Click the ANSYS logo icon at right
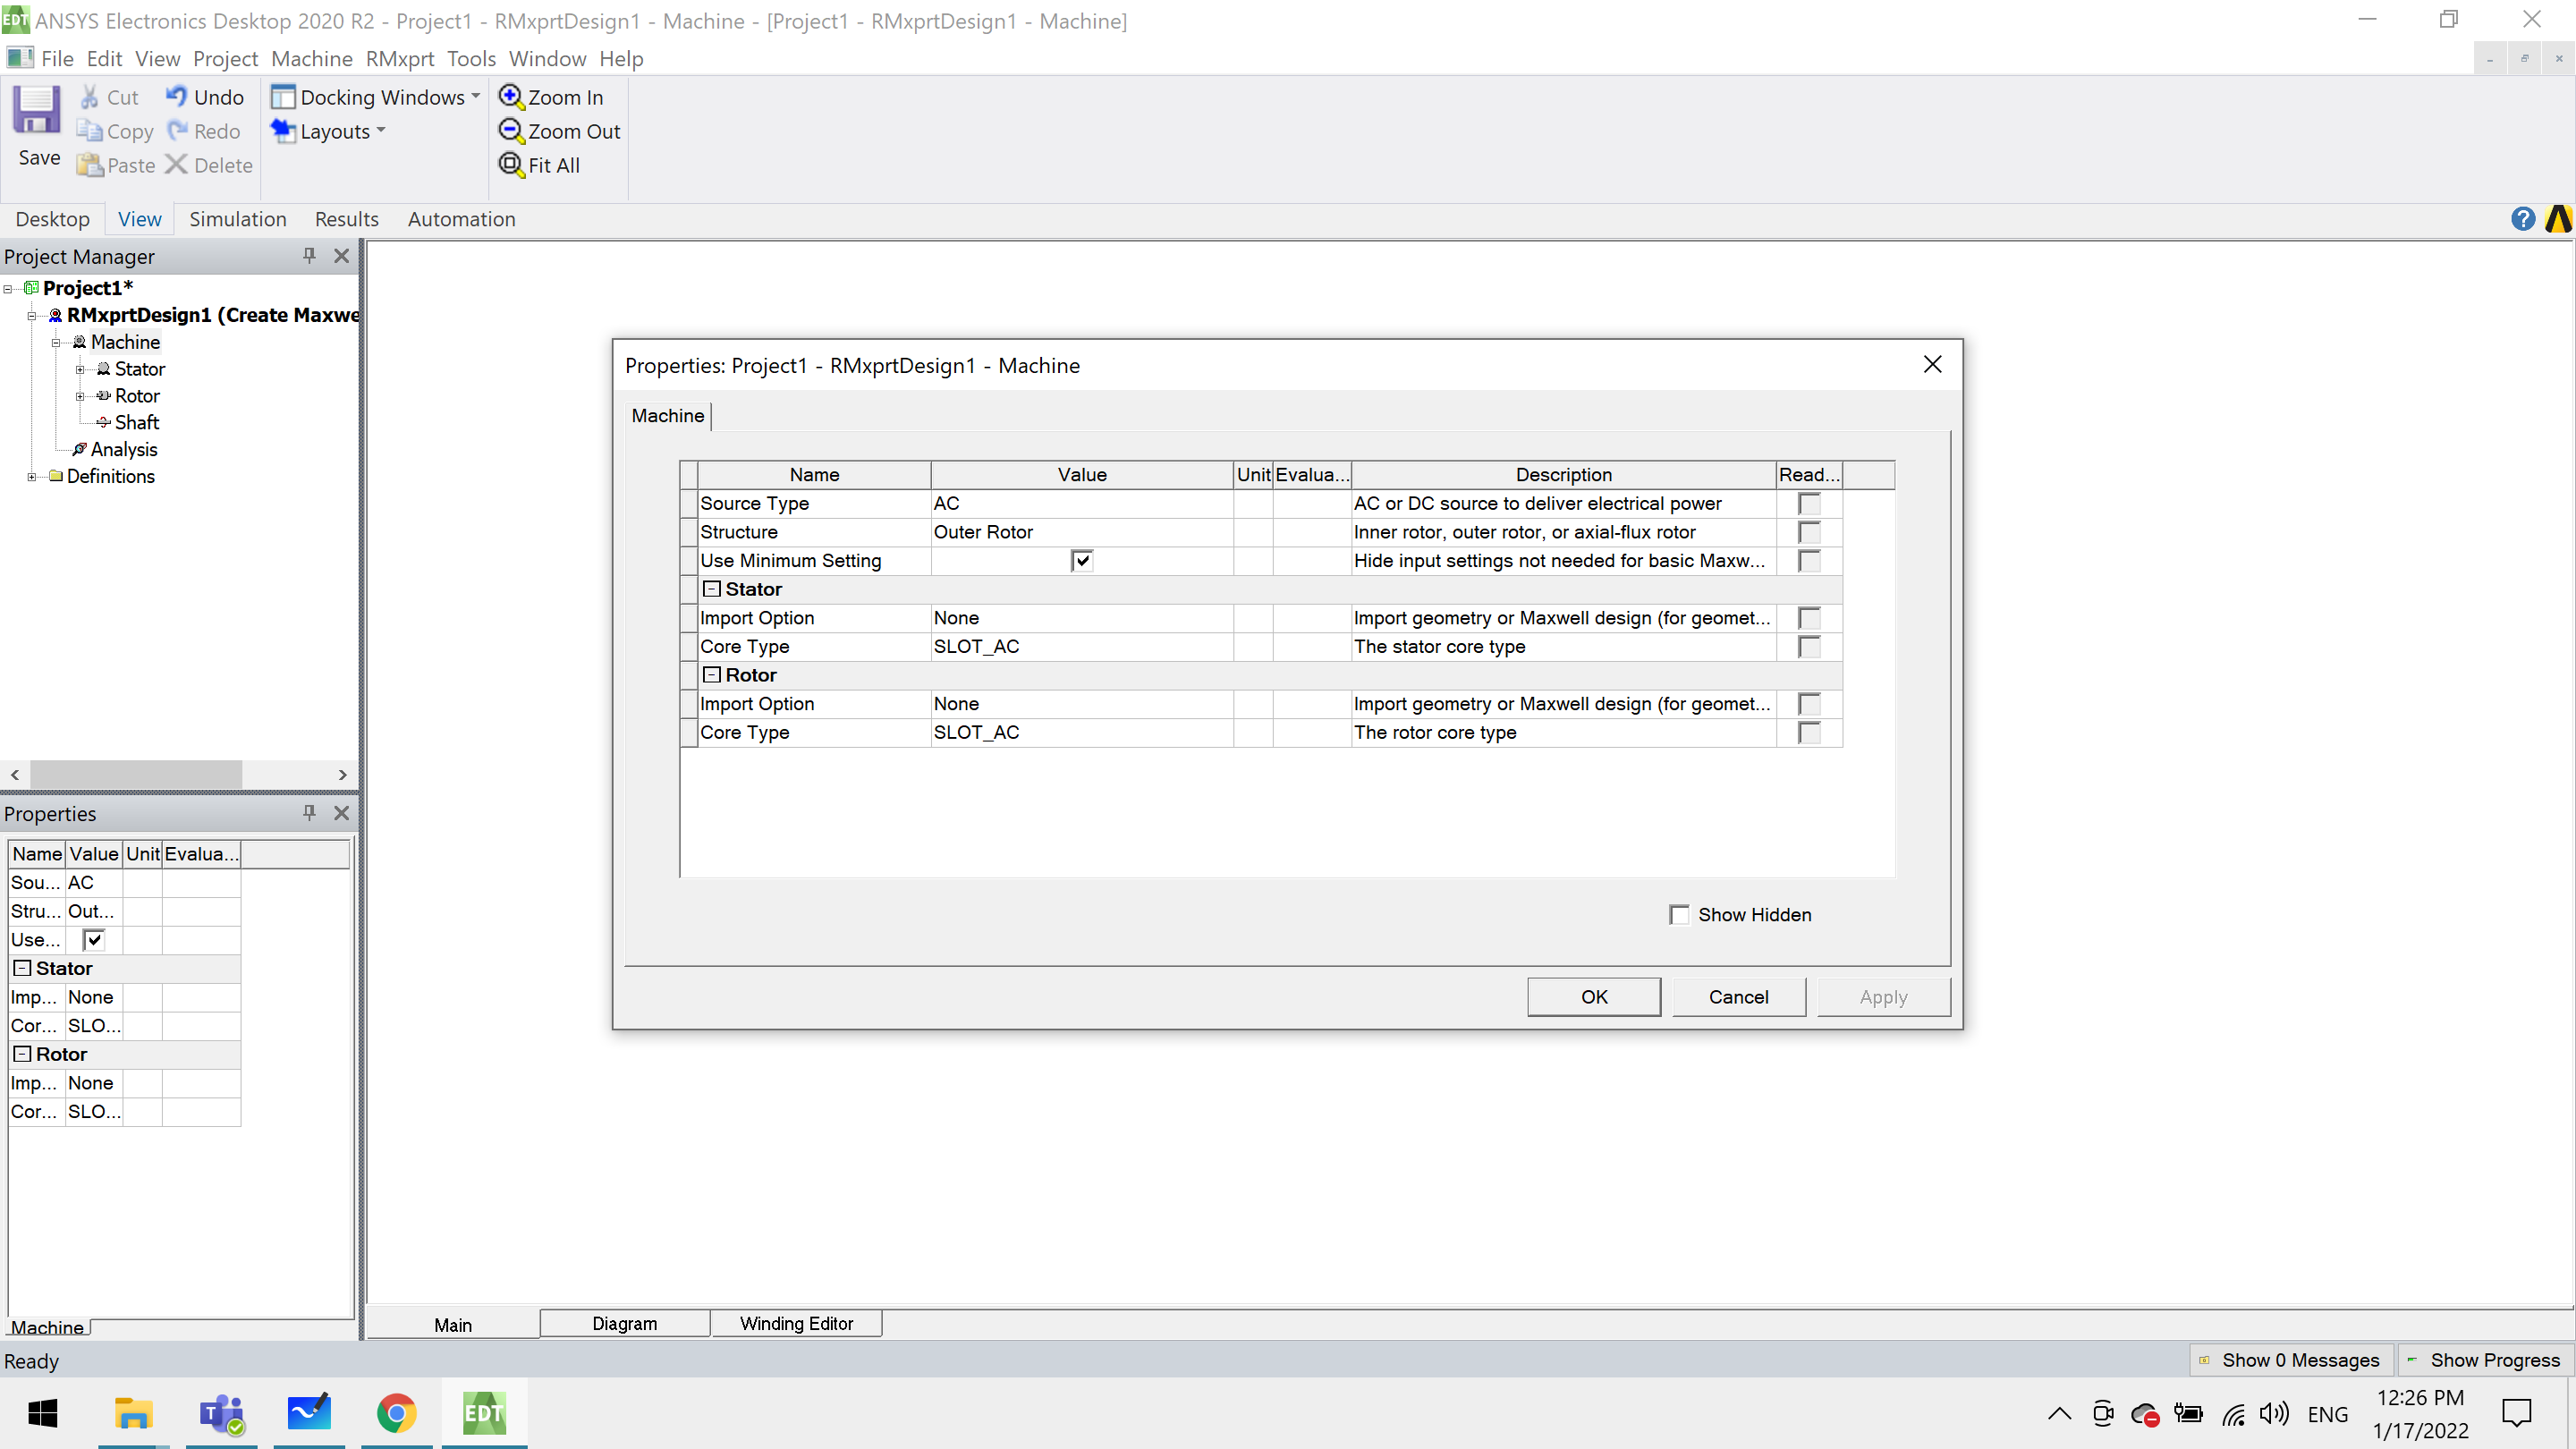Image resolution: width=2576 pixels, height=1449 pixels. coord(2558,219)
